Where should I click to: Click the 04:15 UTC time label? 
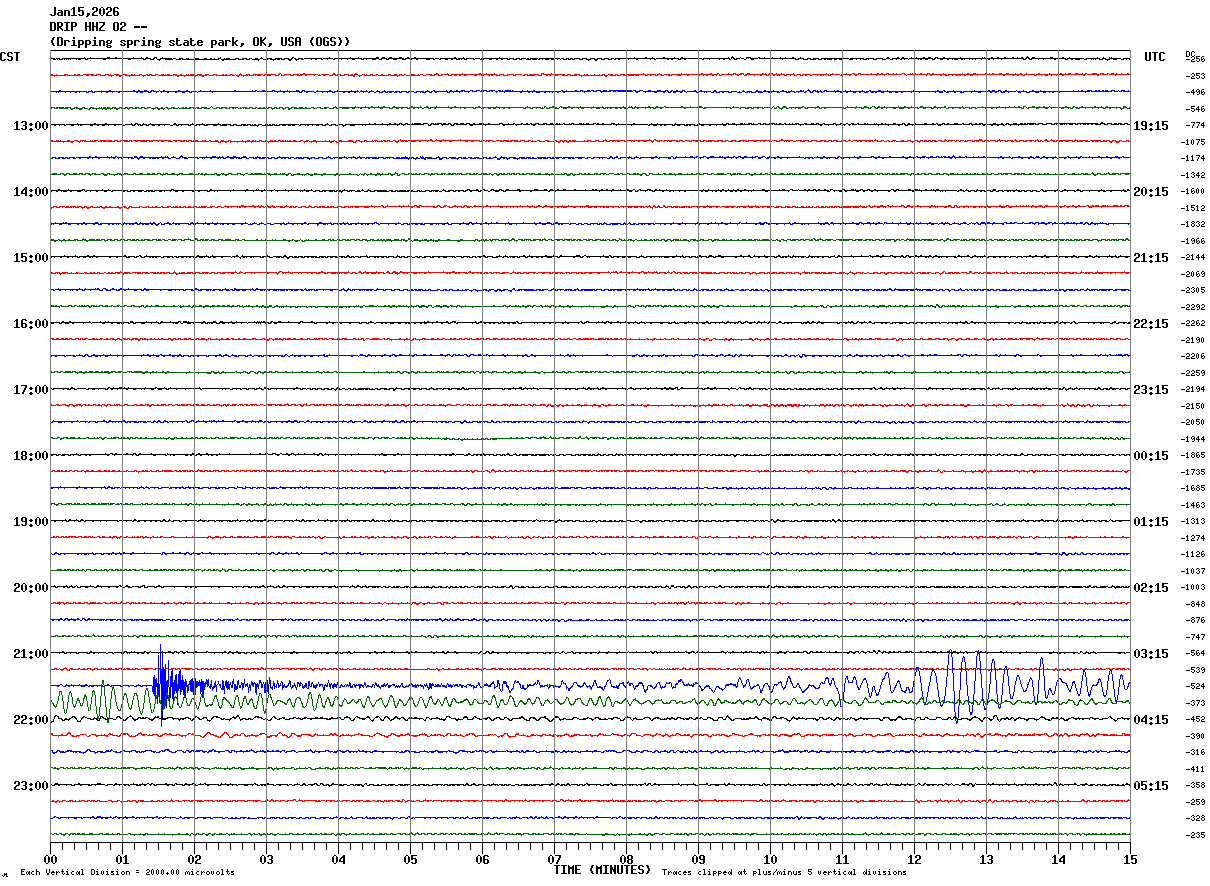coord(1151,719)
